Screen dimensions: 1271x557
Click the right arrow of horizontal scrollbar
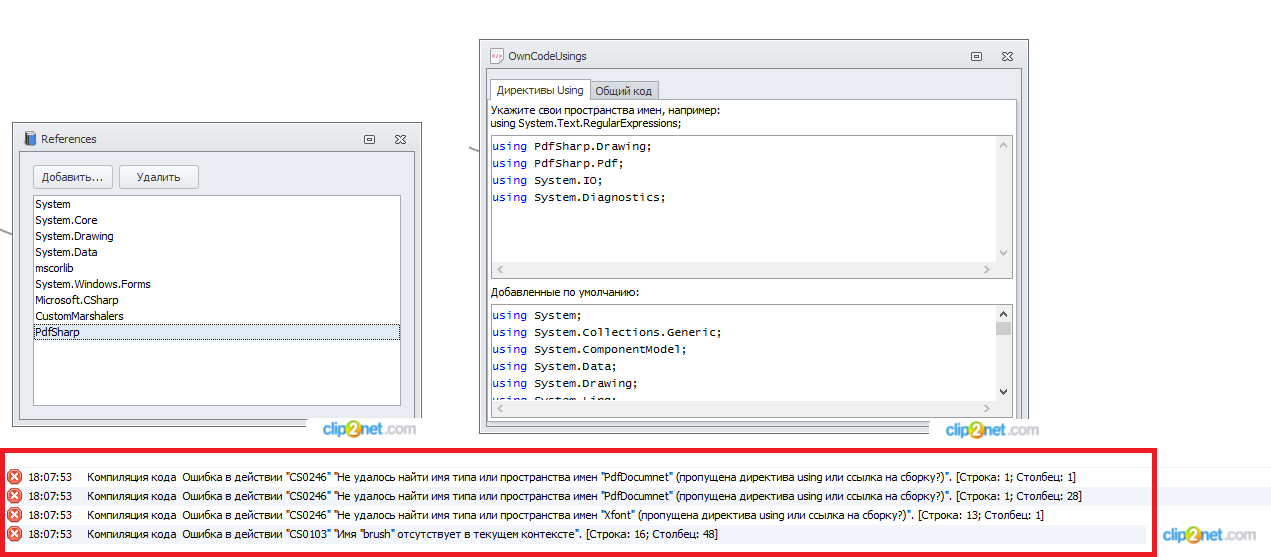point(988,270)
